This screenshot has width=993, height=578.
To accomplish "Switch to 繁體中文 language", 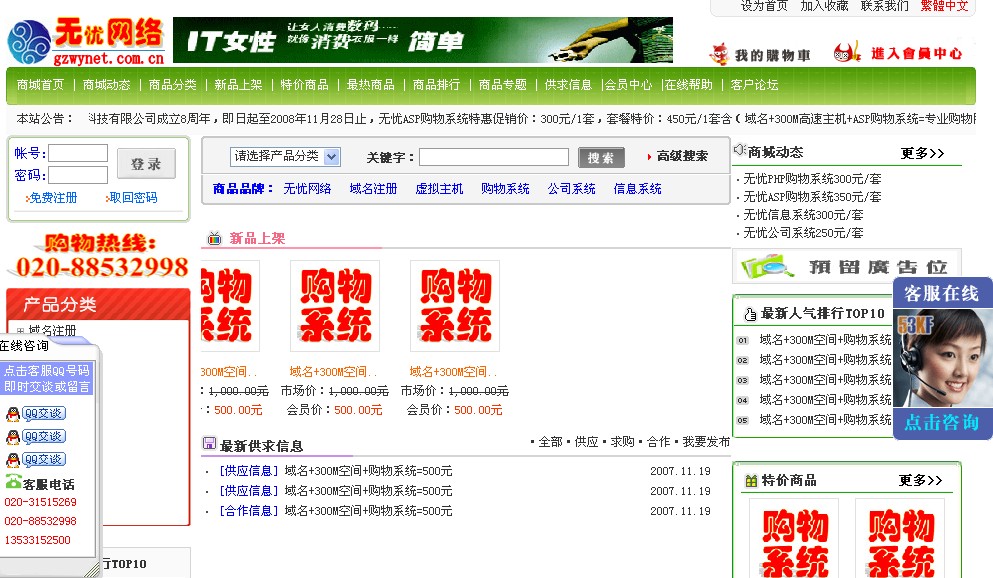I will 944,6.
